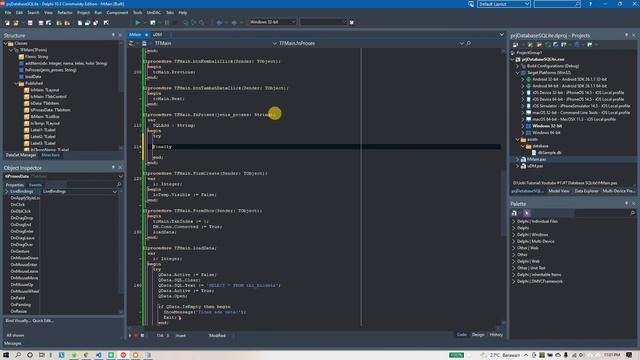Click the Pause program toolbar icon
Image resolution: width=640 pixels, height=360 pixels.
coord(167,23)
